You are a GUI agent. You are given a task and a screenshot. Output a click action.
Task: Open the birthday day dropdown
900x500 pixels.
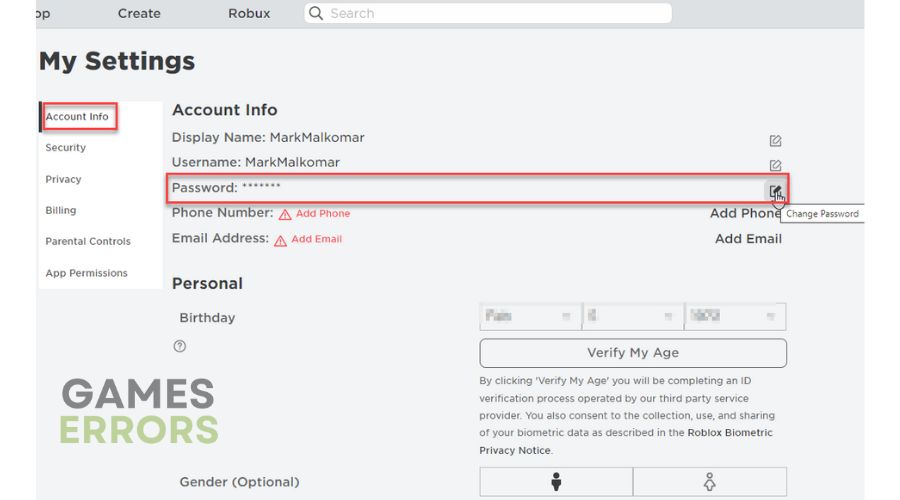(633, 316)
